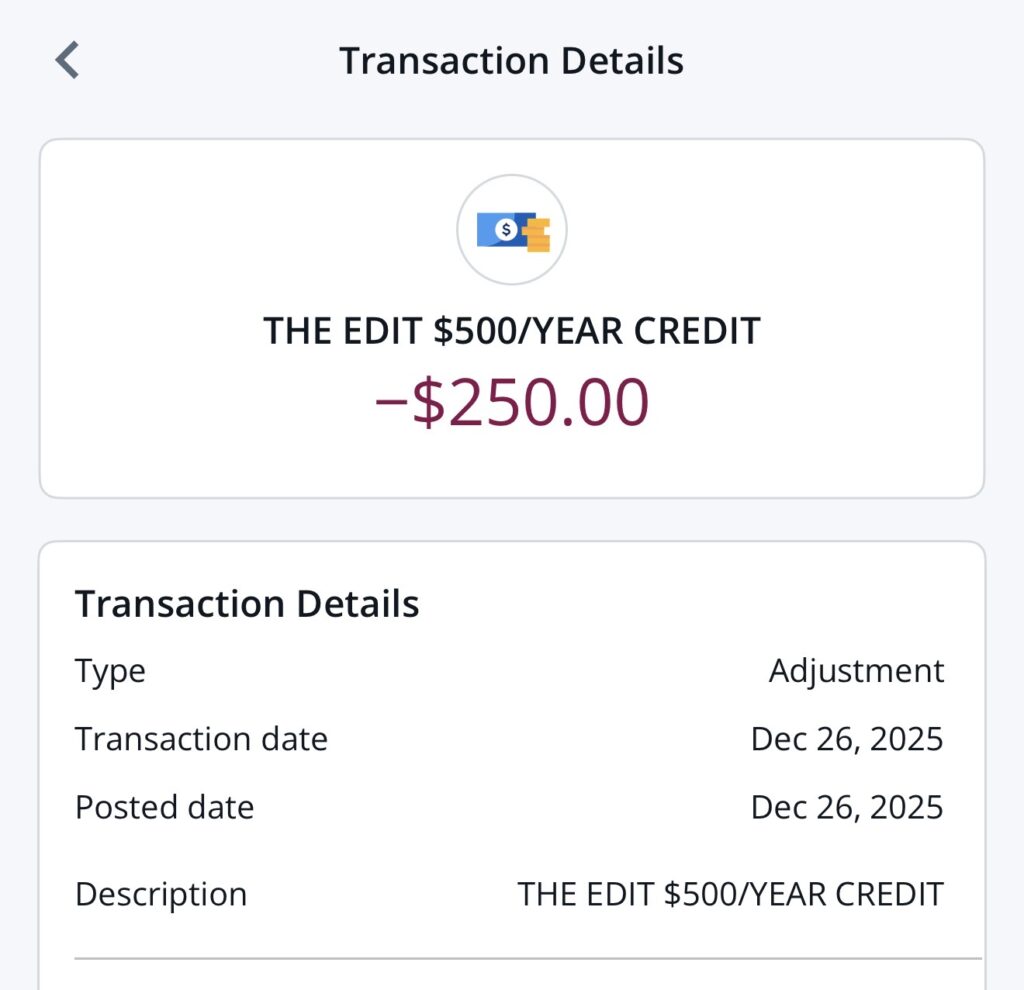Tap the dollar sign on the blue bill
This screenshot has width=1024, height=990.
506,230
